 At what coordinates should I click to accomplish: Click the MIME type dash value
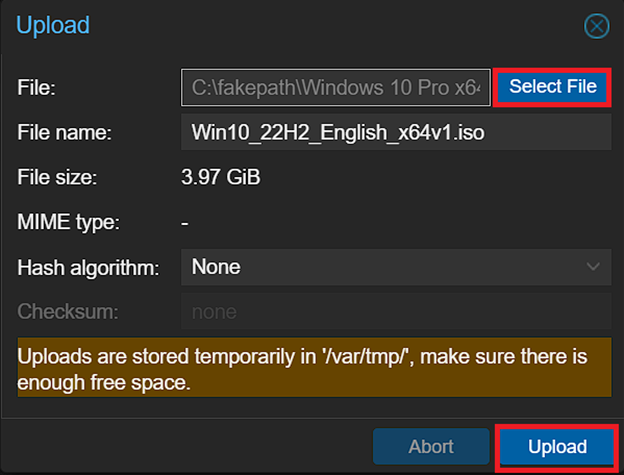pyautogui.click(x=186, y=222)
